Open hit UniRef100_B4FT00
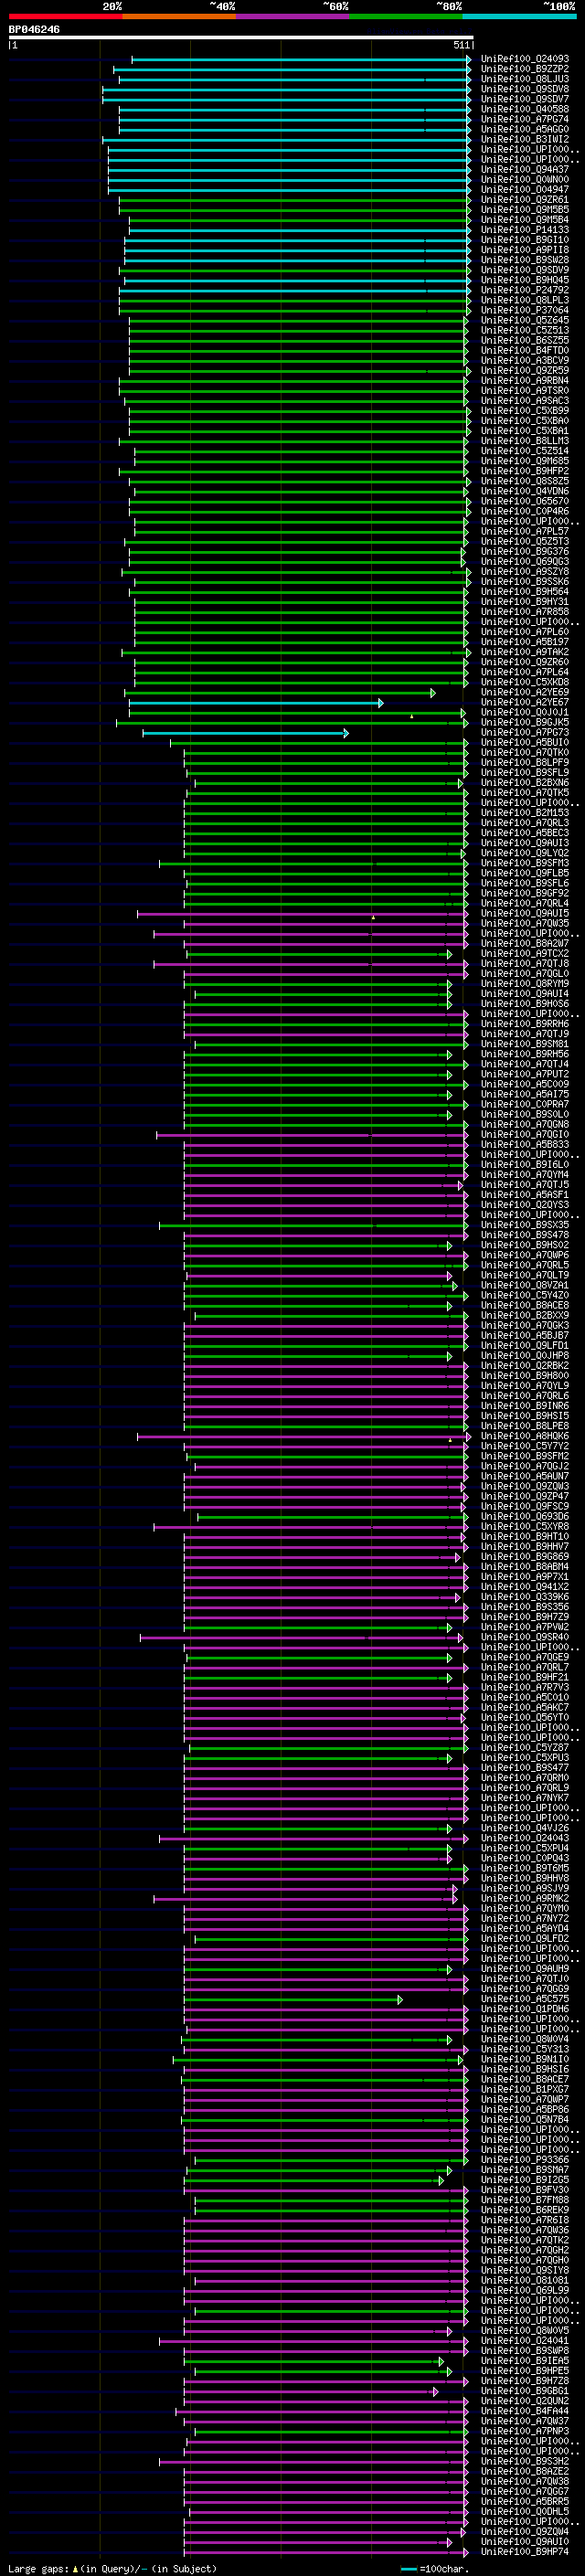The width and height of the screenshot is (585, 2576). [x=525, y=350]
